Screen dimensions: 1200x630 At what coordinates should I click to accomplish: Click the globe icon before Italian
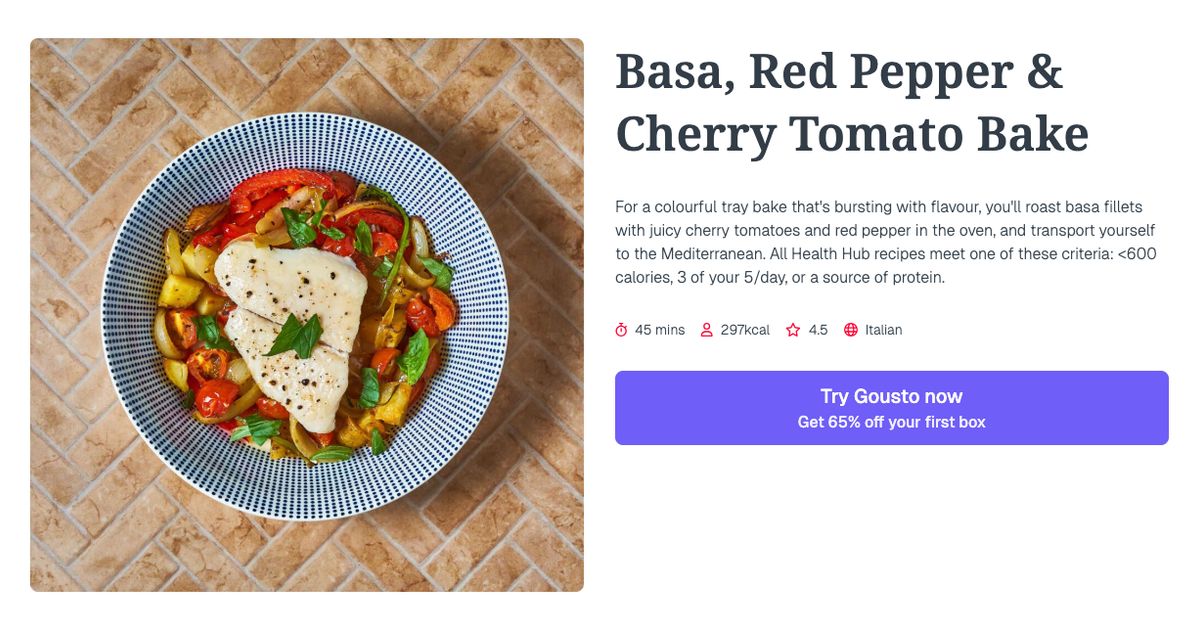(x=852, y=329)
